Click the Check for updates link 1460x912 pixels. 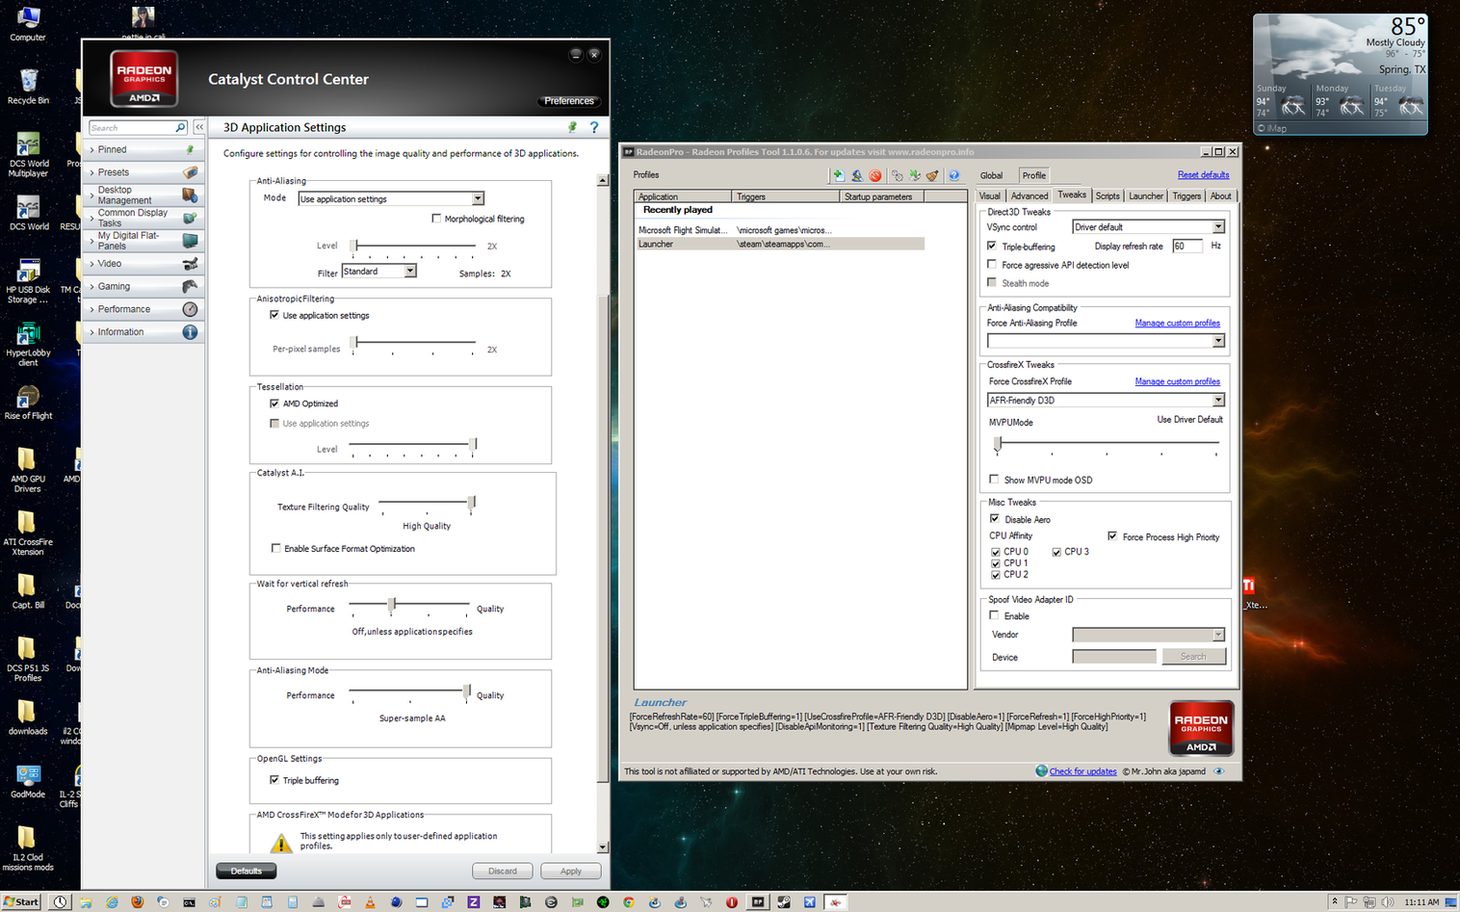click(x=1083, y=771)
